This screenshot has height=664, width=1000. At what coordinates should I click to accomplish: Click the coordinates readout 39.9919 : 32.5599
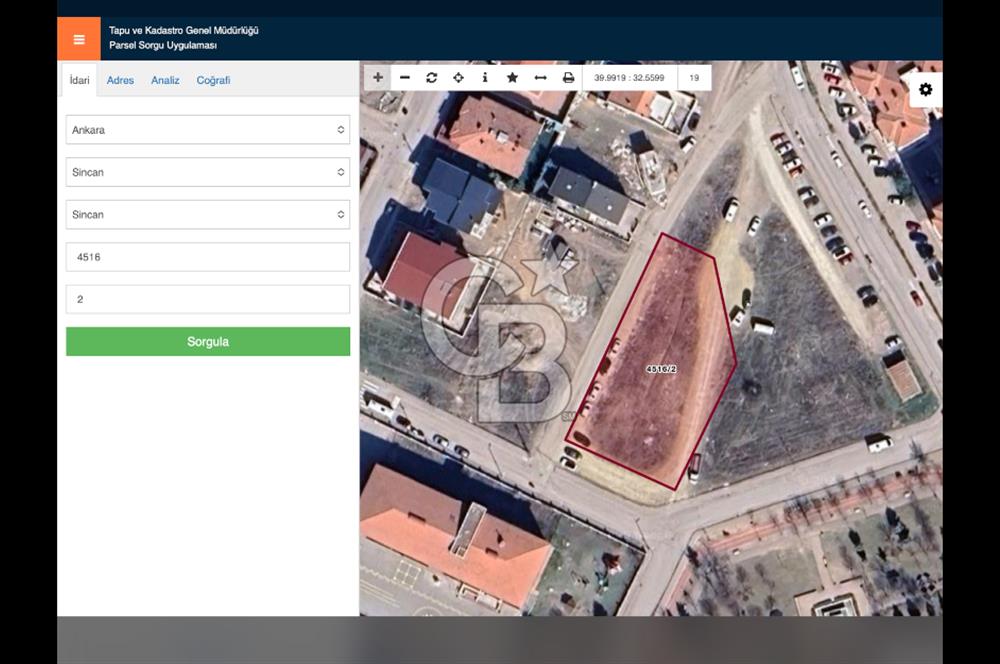coord(629,78)
